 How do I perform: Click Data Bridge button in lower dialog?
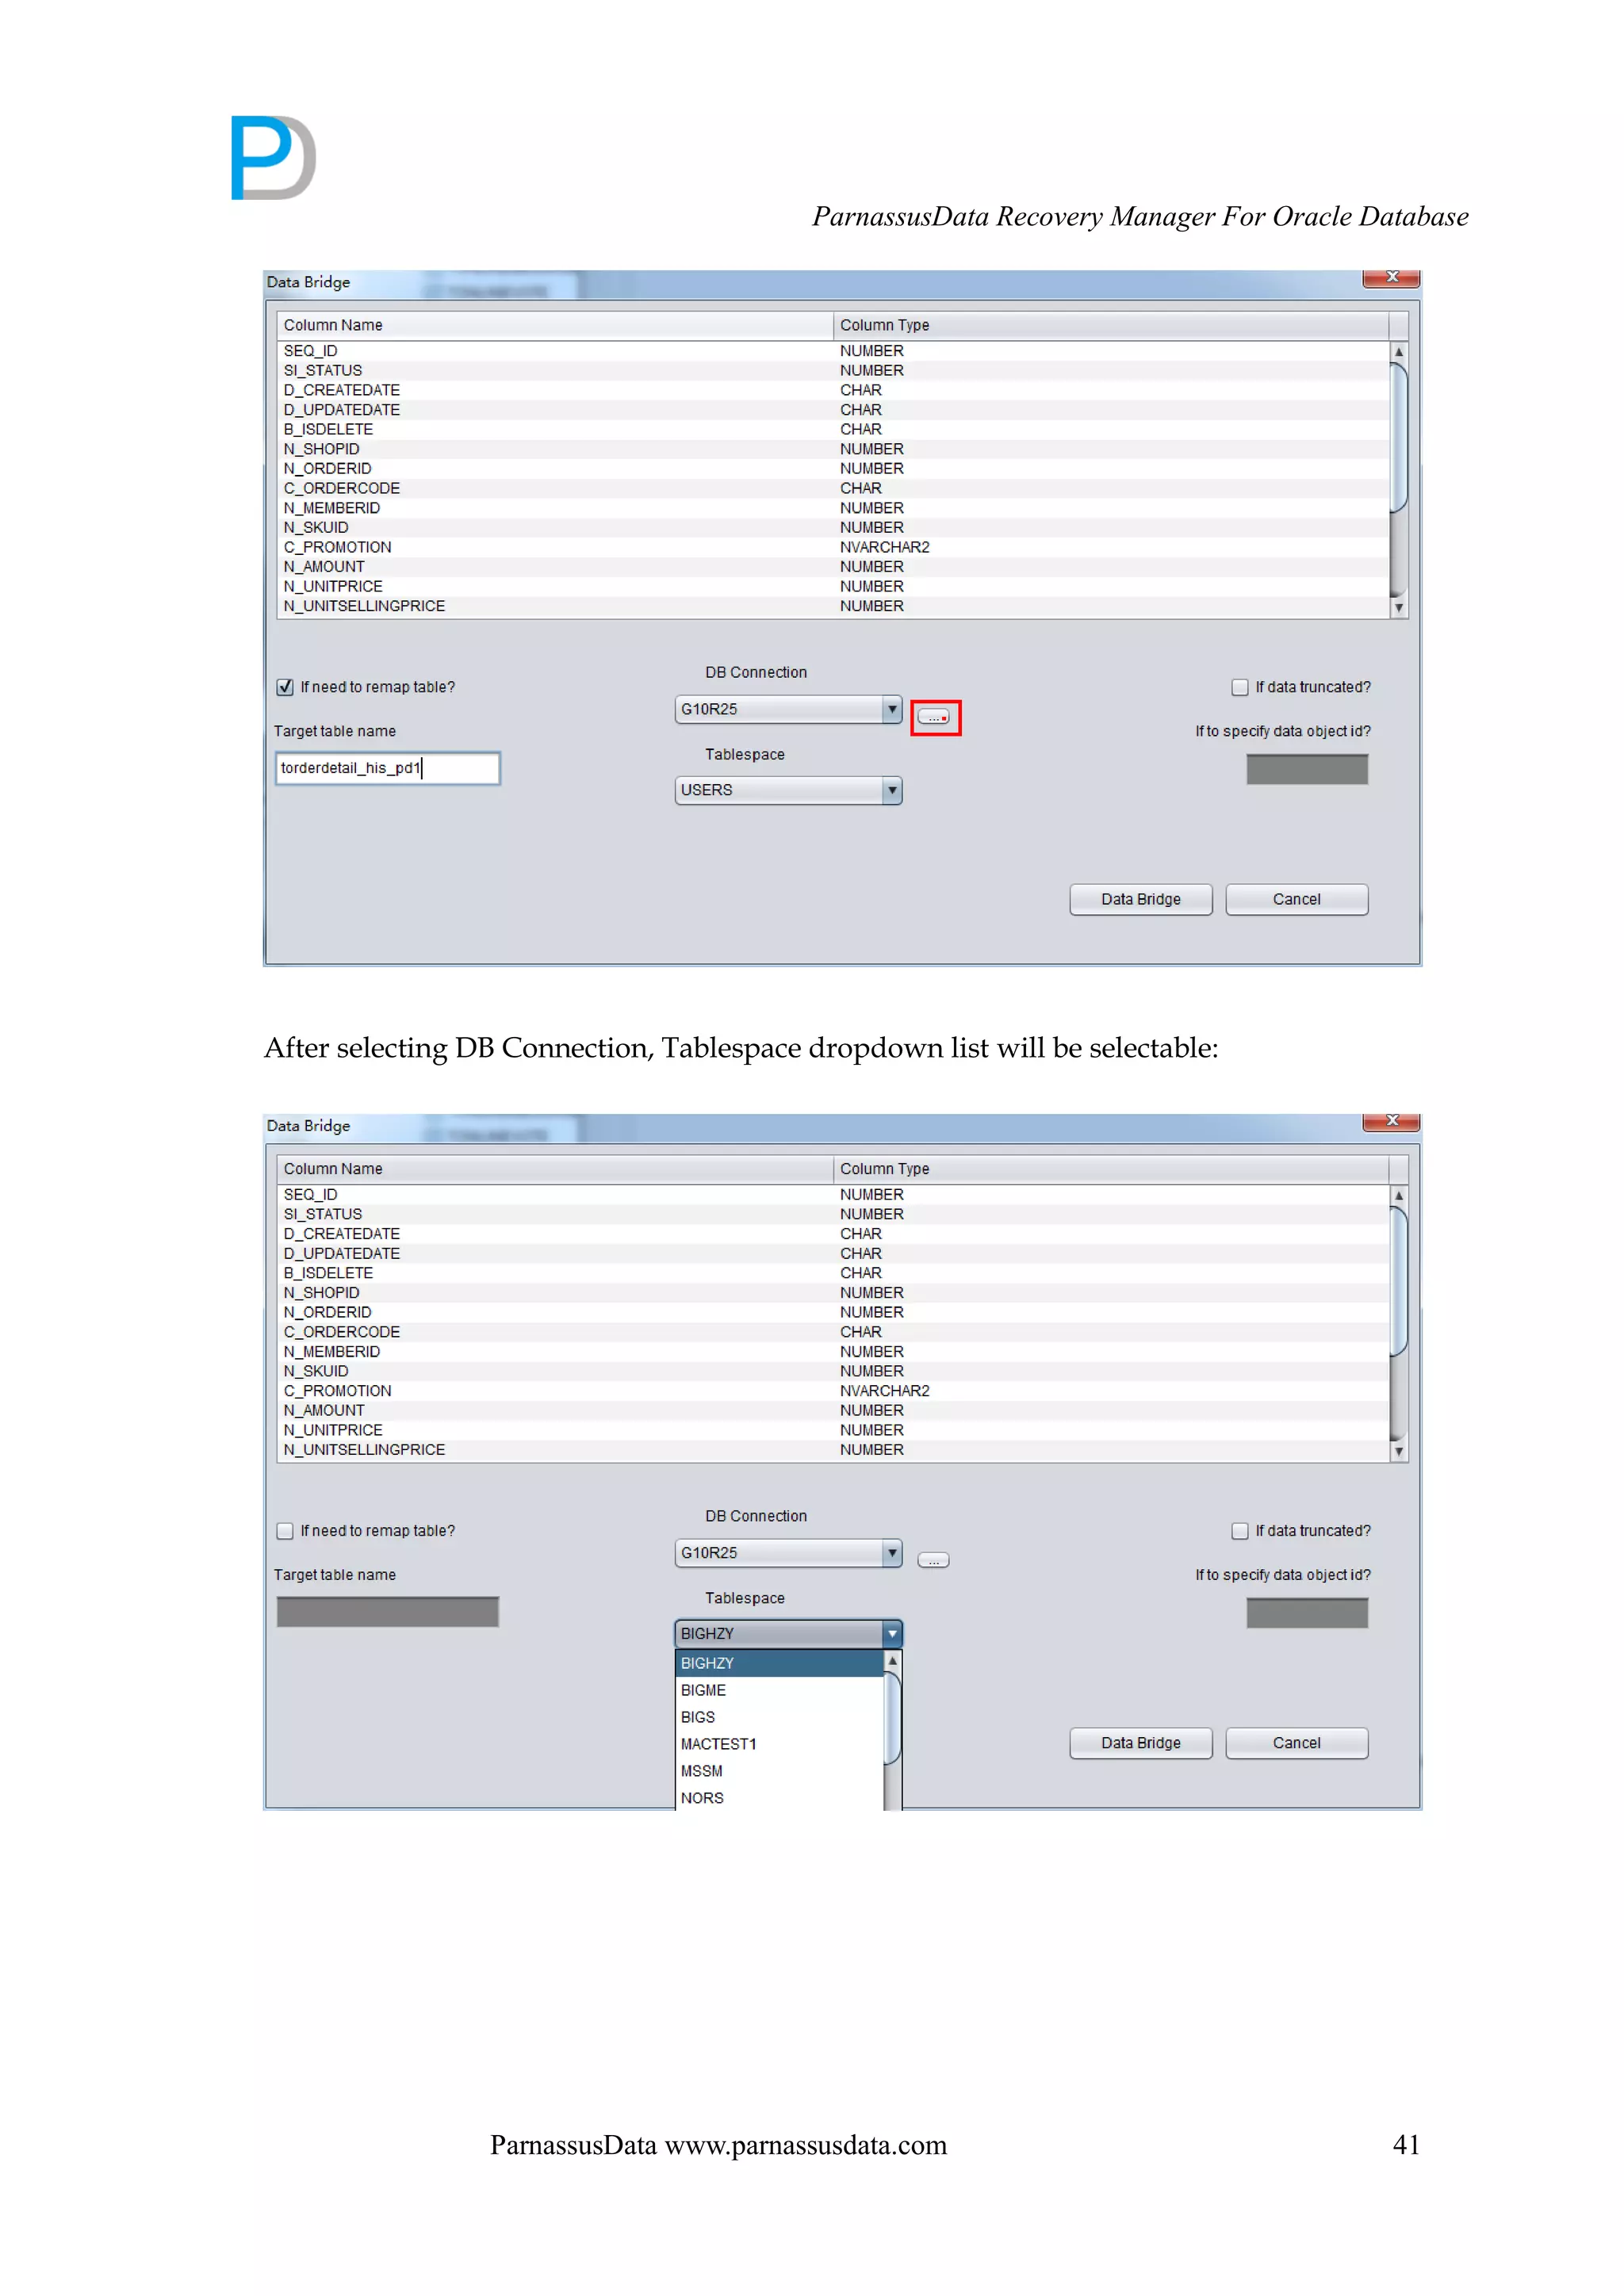pos(1141,1743)
